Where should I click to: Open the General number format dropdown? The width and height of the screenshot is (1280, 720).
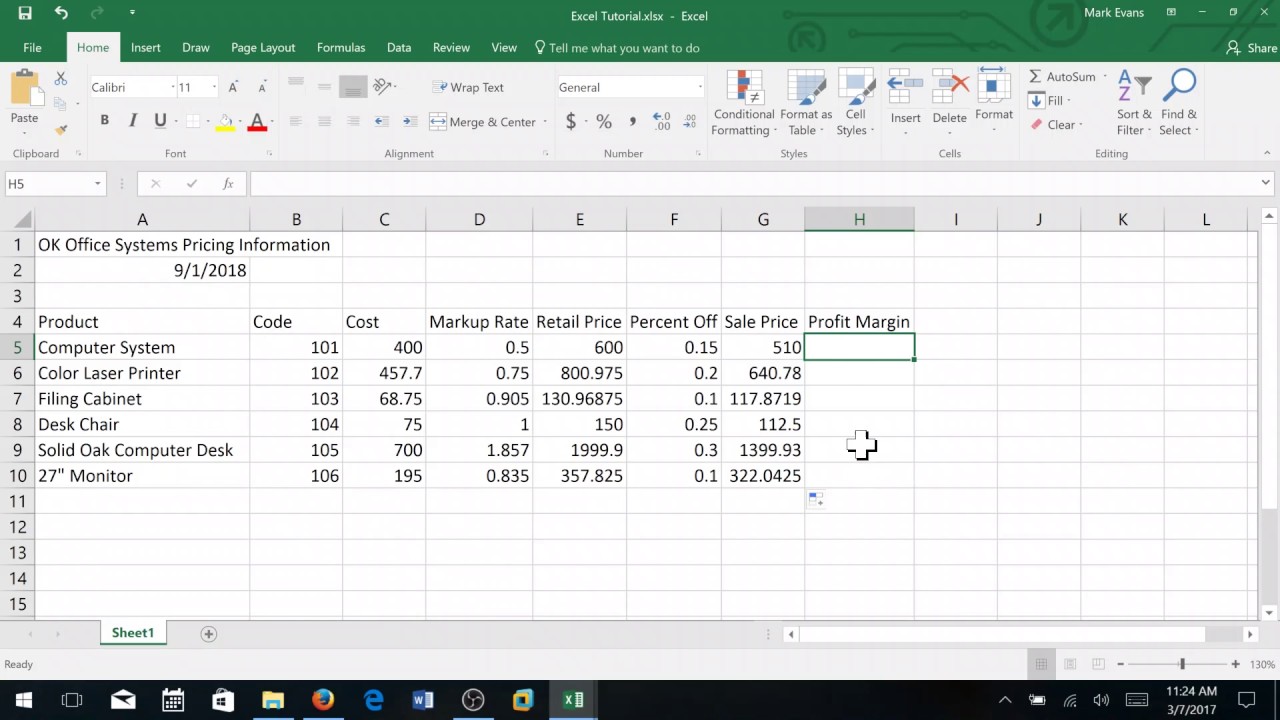coord(699,87)
